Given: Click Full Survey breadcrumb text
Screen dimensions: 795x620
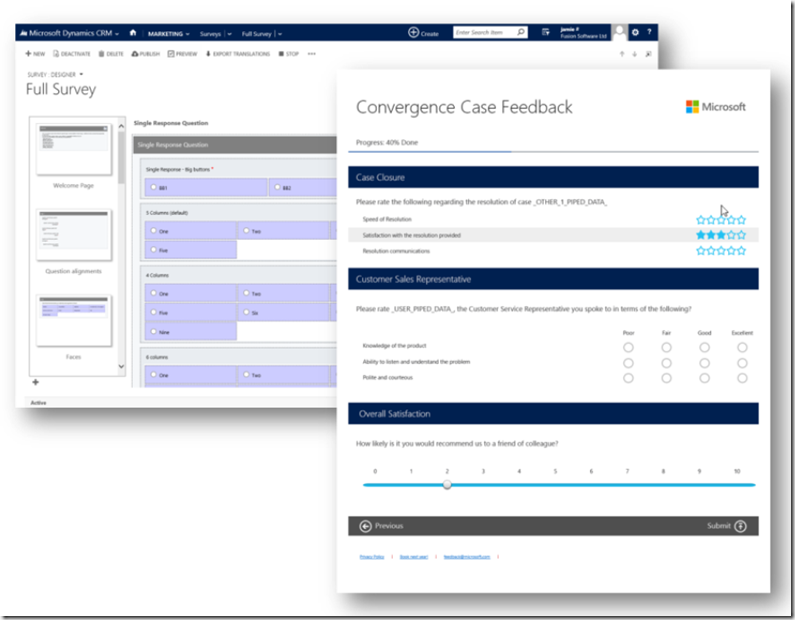Looking at the screenshot, I should point(257,34).
